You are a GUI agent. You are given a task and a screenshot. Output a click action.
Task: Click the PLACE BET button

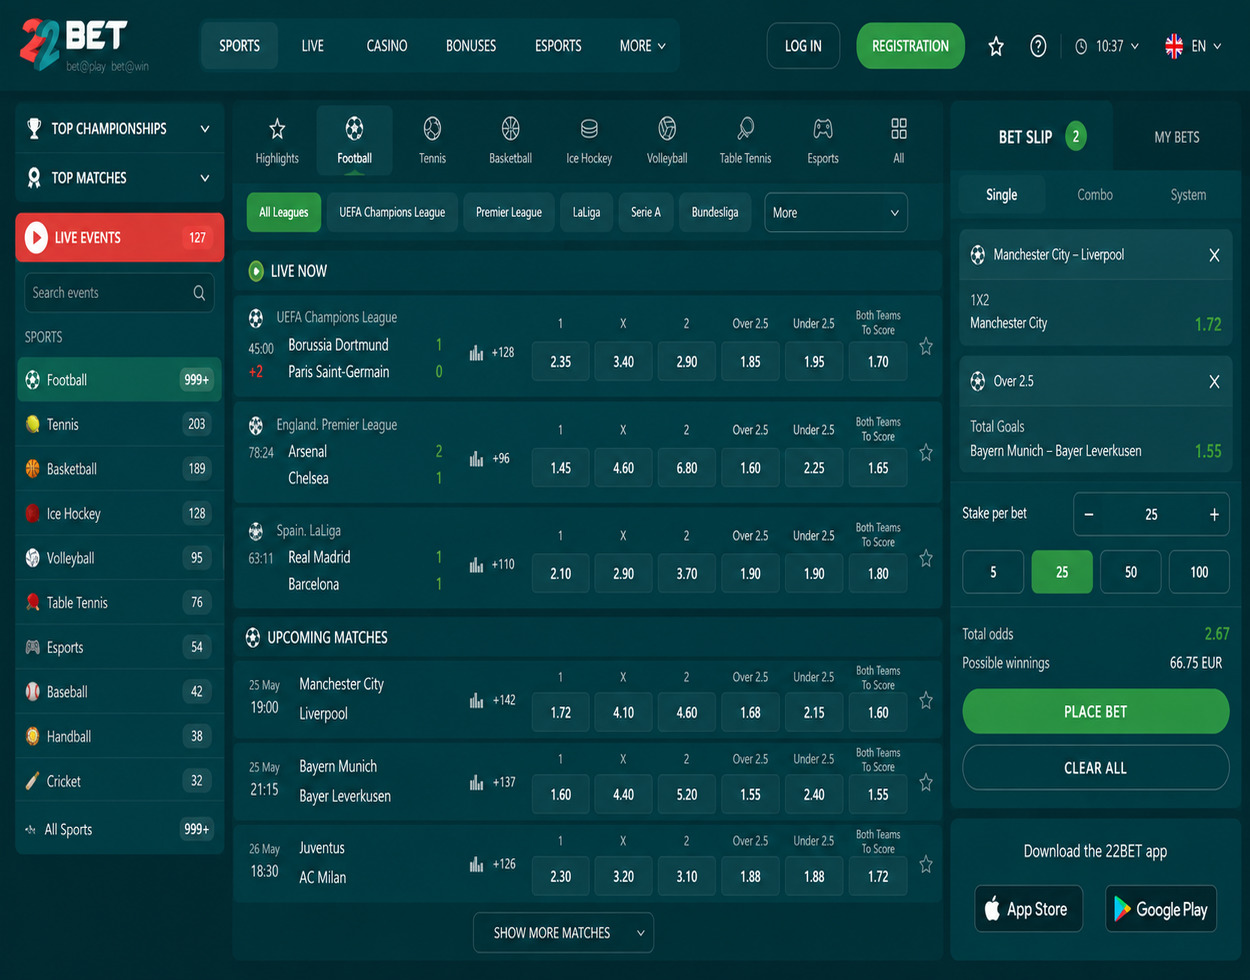1096,712
